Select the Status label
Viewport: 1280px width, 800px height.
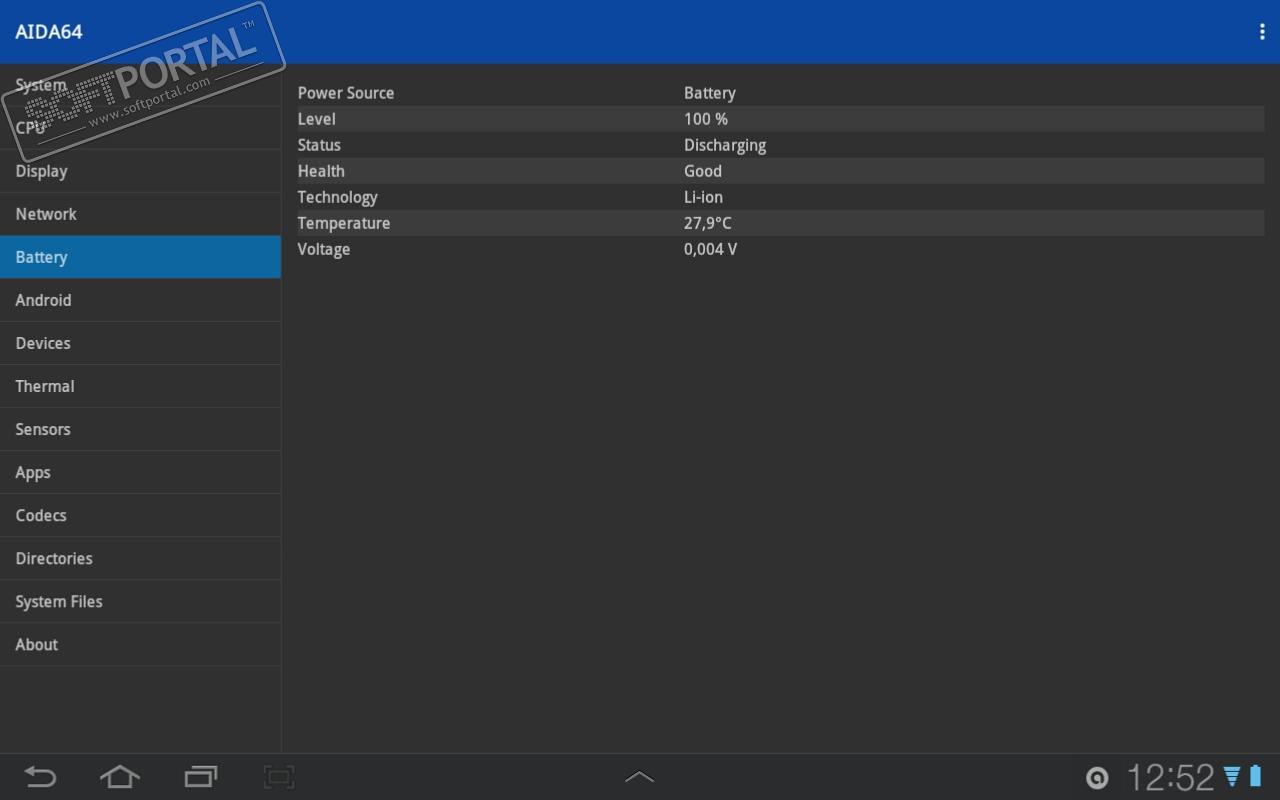[x=319, y=145]
